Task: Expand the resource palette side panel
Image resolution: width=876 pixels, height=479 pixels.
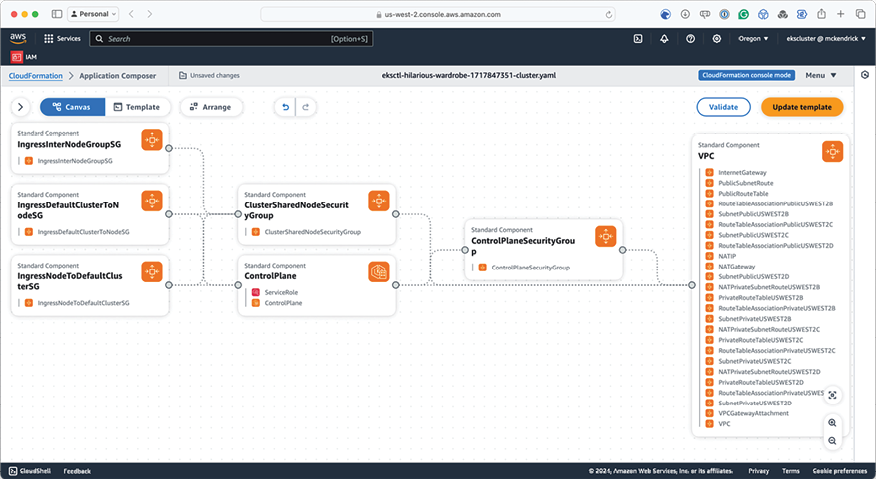Action: click(20, 107)
